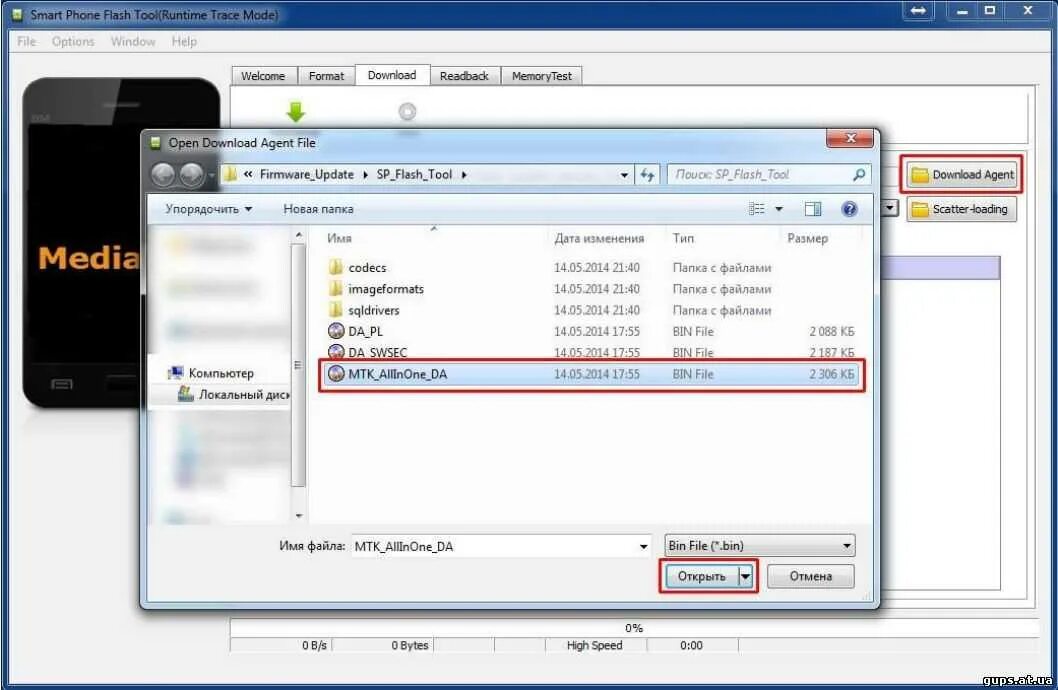The image size is (1058, 690).
Task: Click the address bar folder icon
Action: pos(229,175)
